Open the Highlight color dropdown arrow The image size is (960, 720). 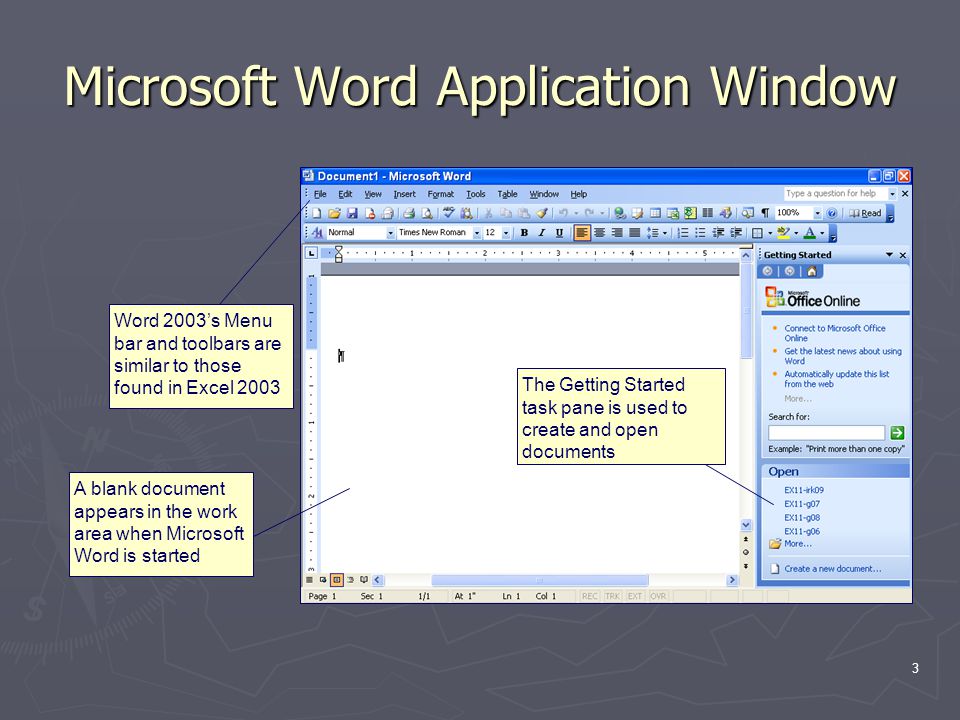[796, 233]
